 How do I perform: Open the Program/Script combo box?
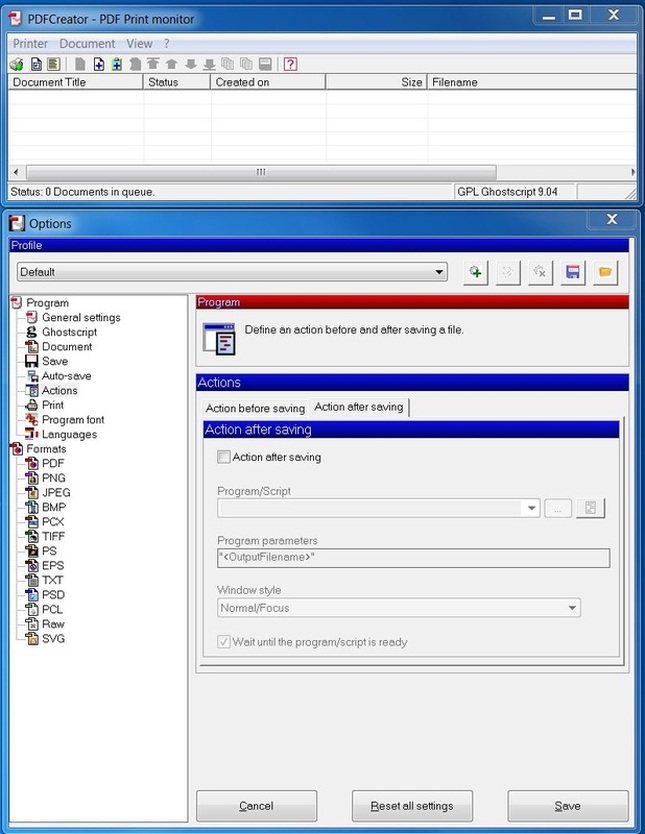click(379, 508)
